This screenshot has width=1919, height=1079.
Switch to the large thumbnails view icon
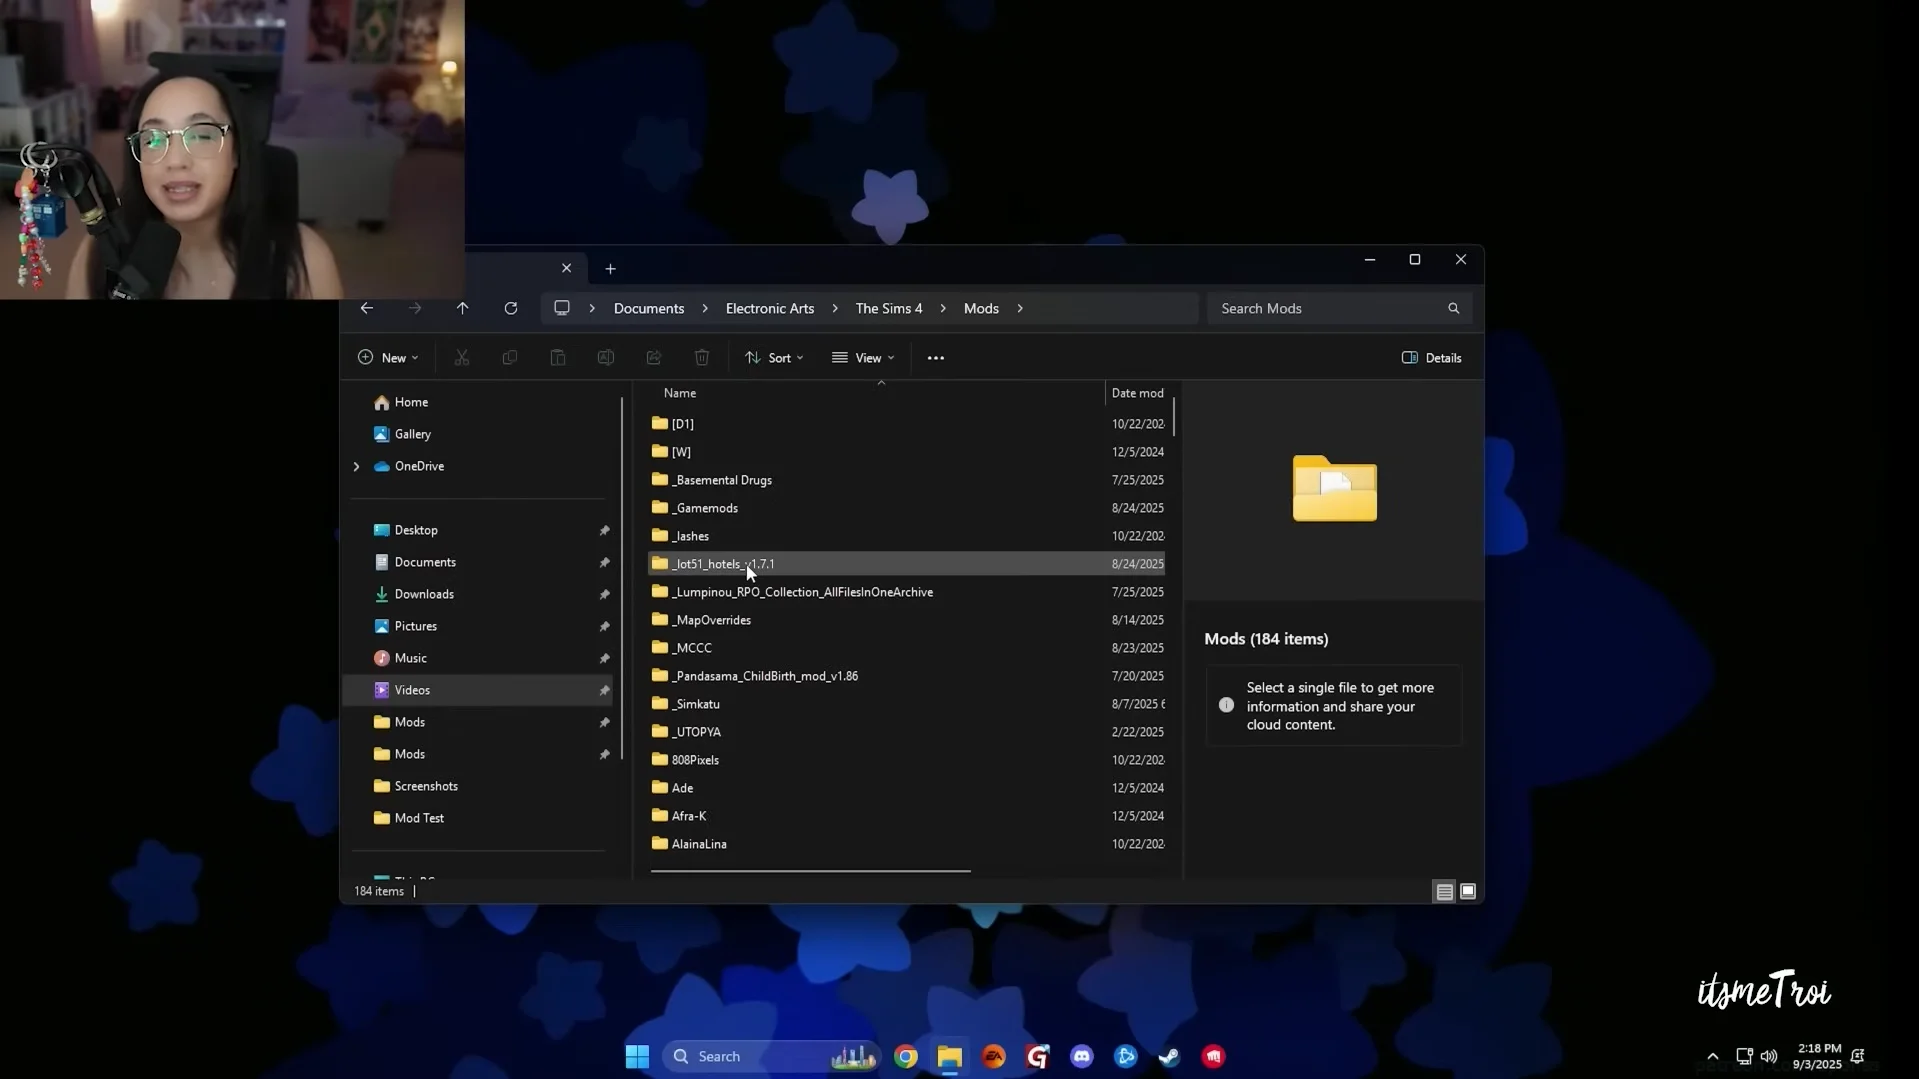pyautogui.click(x=1468, y=891)
